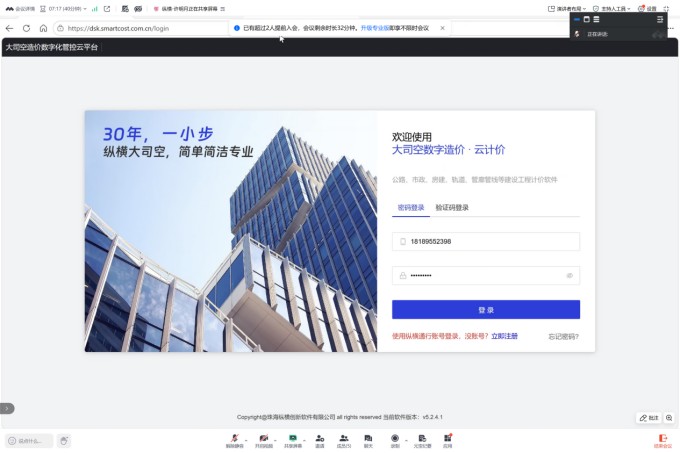Reload the page with refresh icon
The image size is (680, 453).
point(26,28)
